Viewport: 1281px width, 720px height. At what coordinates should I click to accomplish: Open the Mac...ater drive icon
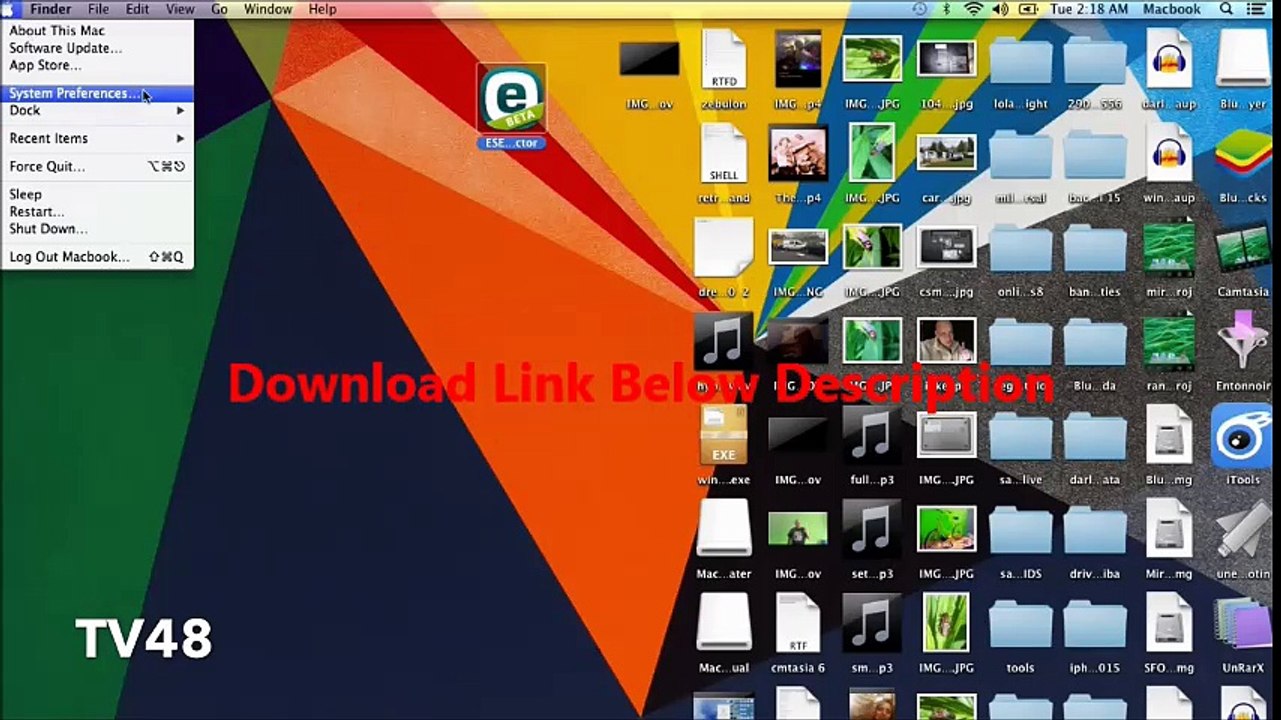(723, 530)
